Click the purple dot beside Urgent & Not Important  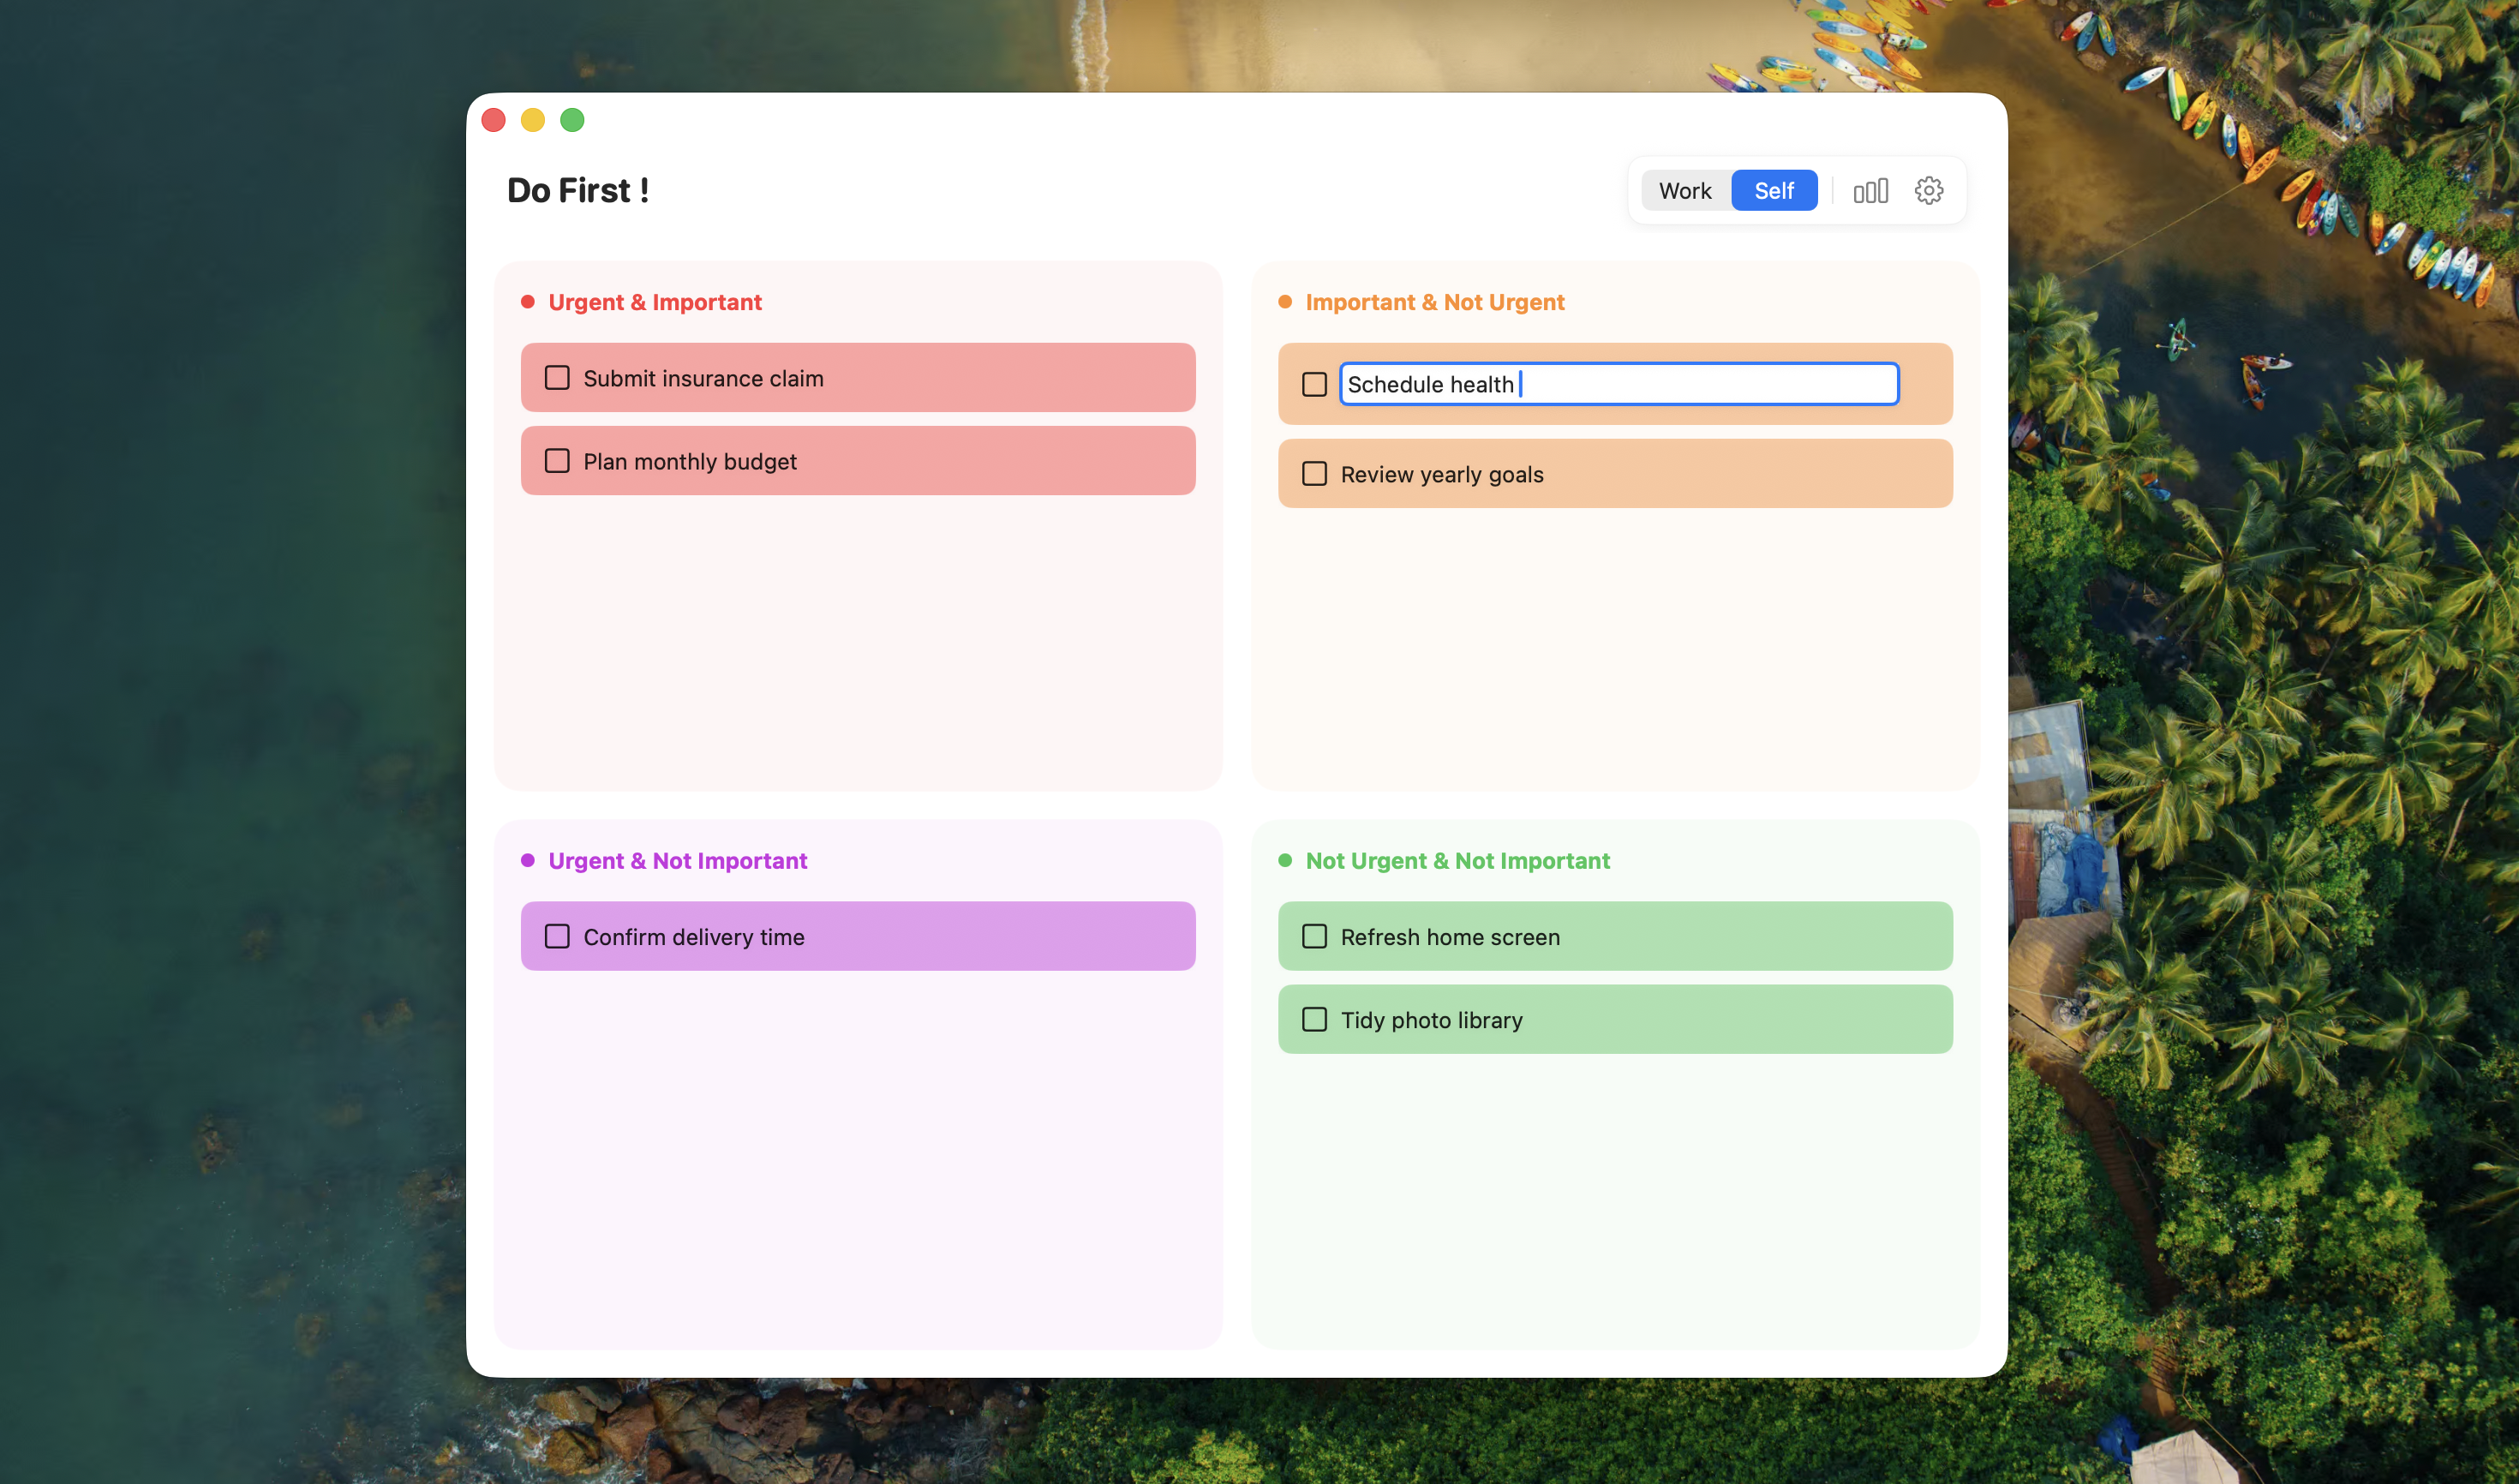click(x=528, y=860)
